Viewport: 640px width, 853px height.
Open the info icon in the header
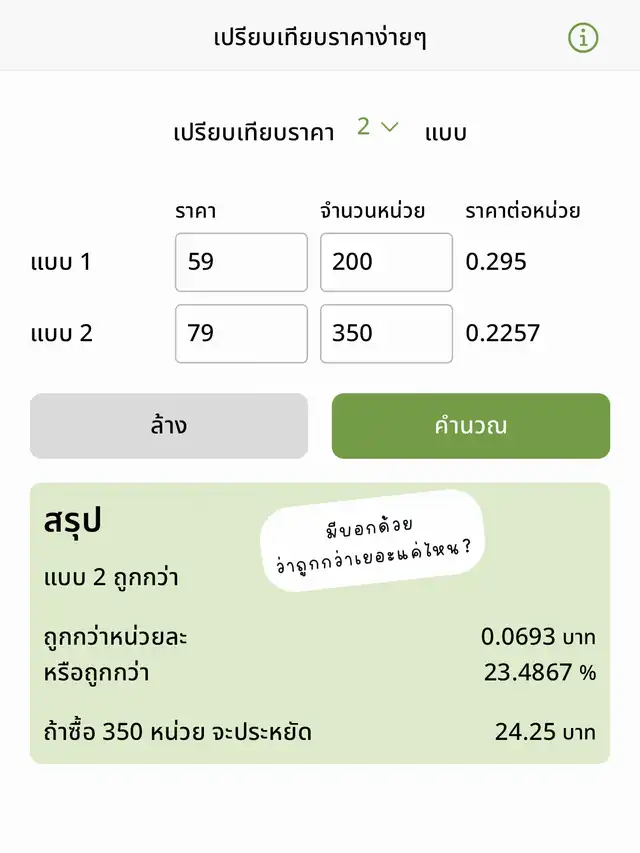point(583,38)
